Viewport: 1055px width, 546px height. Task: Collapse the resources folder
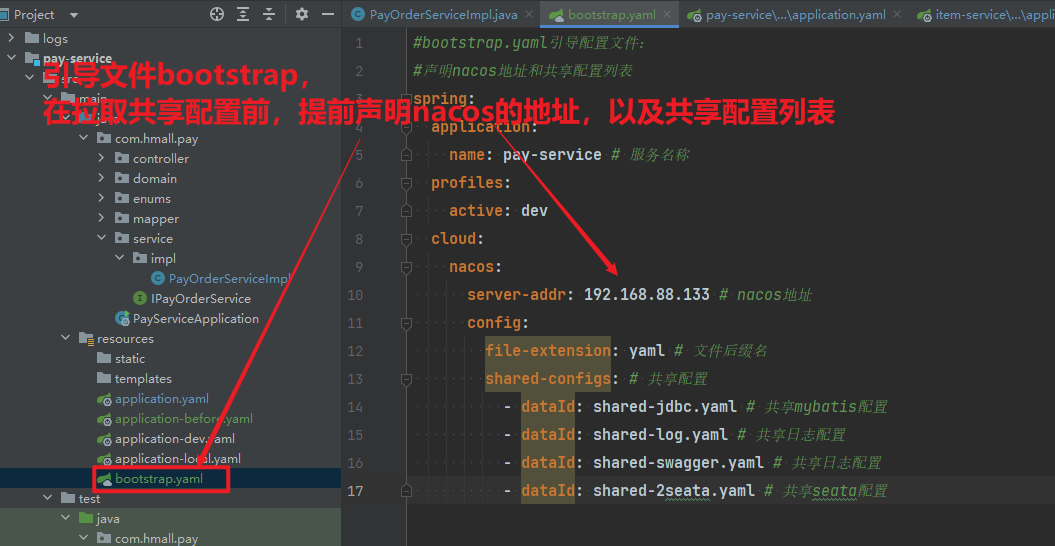[66, 339]
